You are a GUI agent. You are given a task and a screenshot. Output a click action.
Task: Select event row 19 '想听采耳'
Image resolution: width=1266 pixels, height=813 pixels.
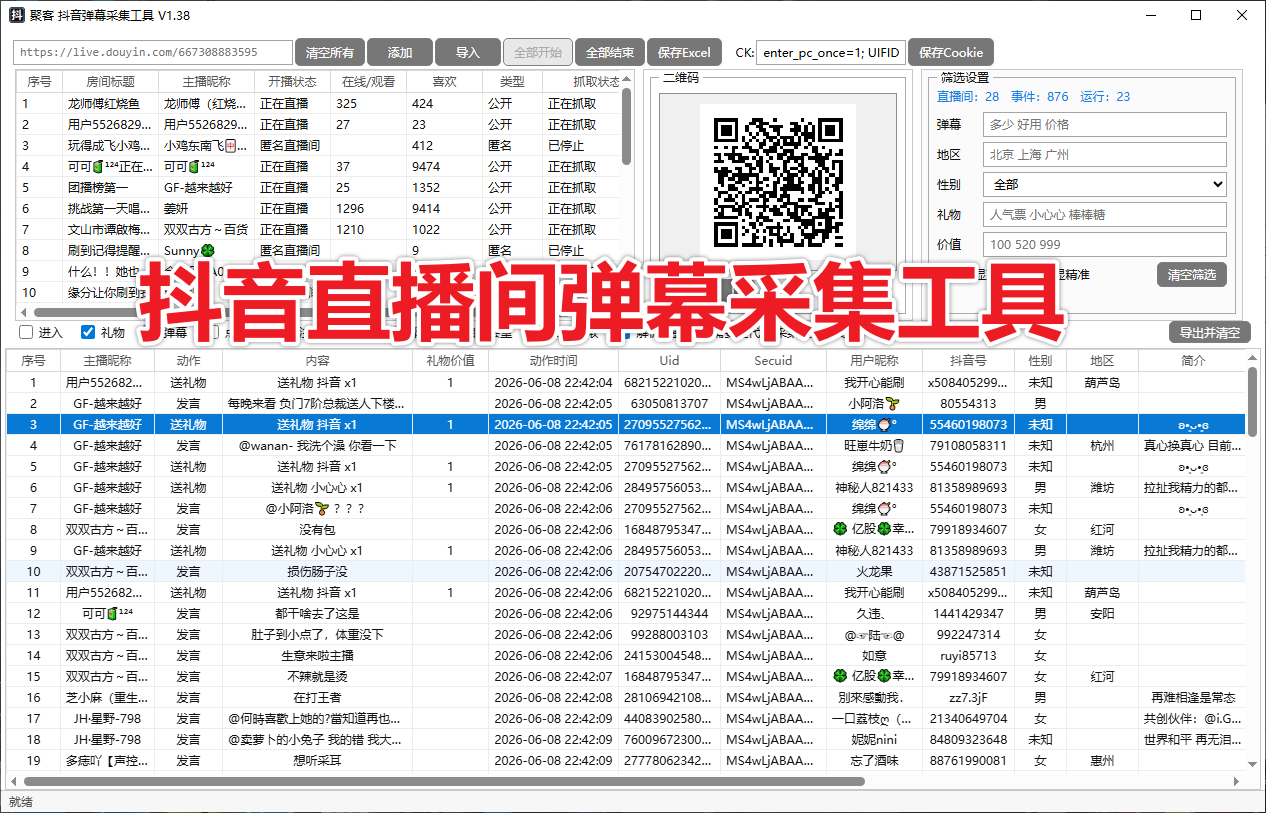pos(627,760)
